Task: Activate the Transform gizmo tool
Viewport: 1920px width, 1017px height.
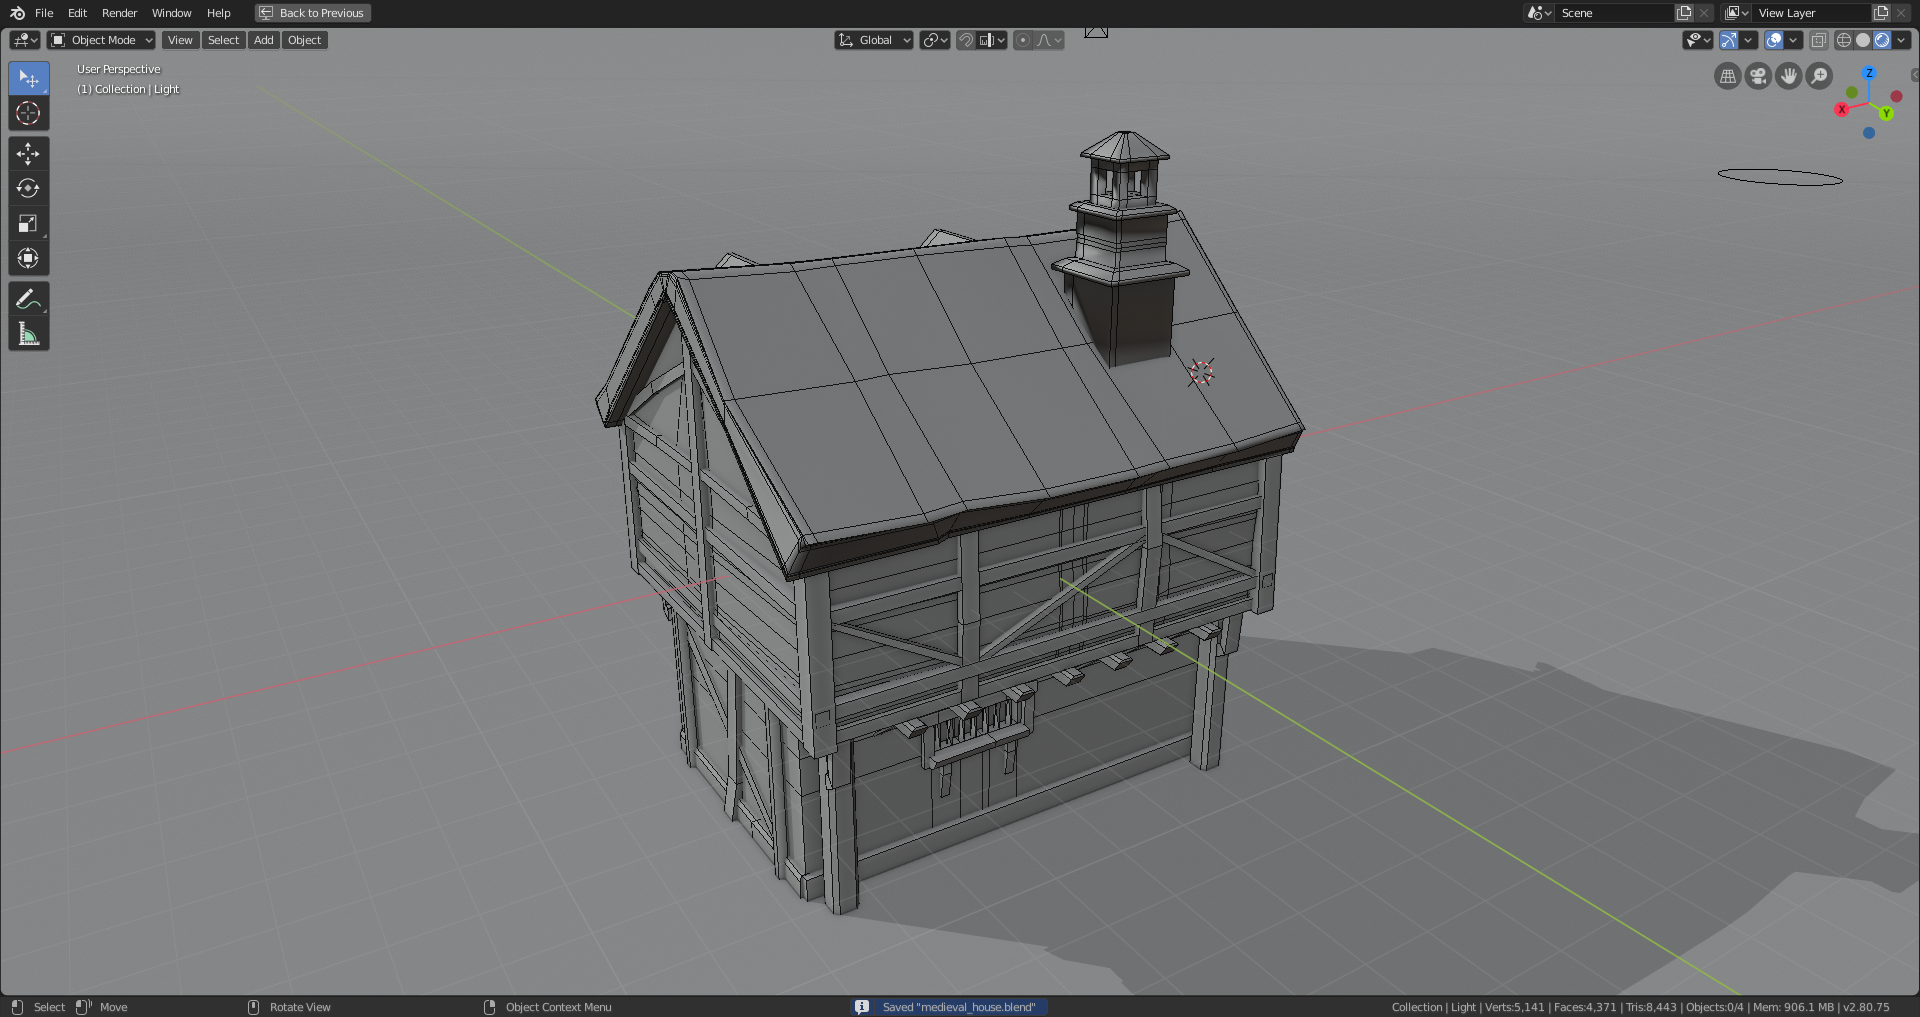Action: point(28,258)
